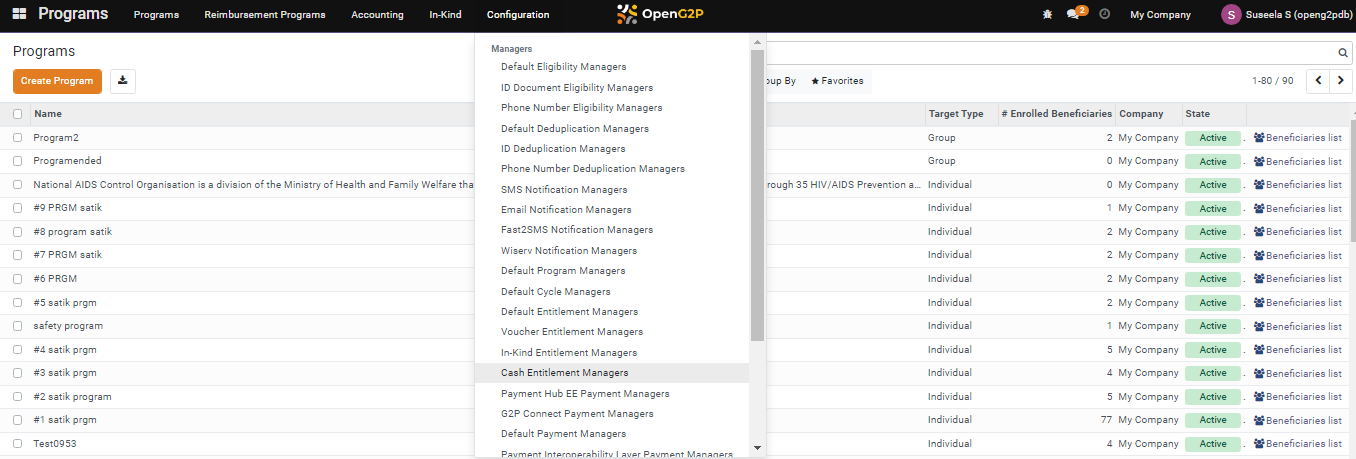Select Cash Entitlement Managers menu entry

coord(565,373)
